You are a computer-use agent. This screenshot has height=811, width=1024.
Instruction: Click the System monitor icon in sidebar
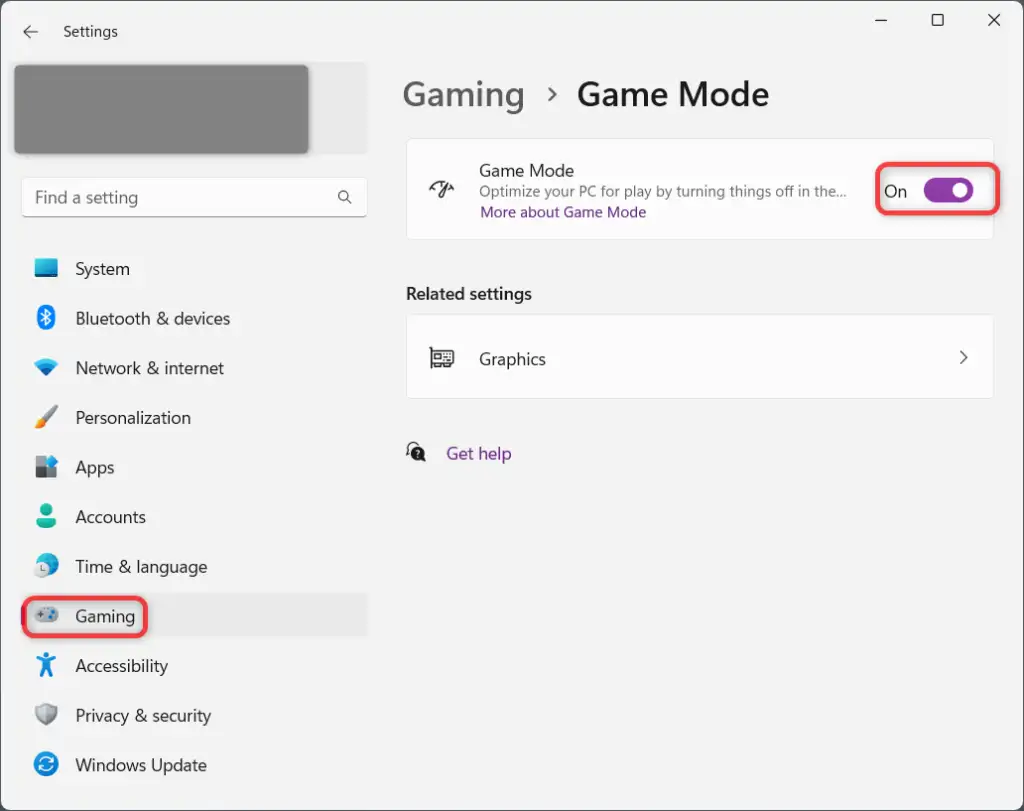click(x=46, y=269)
